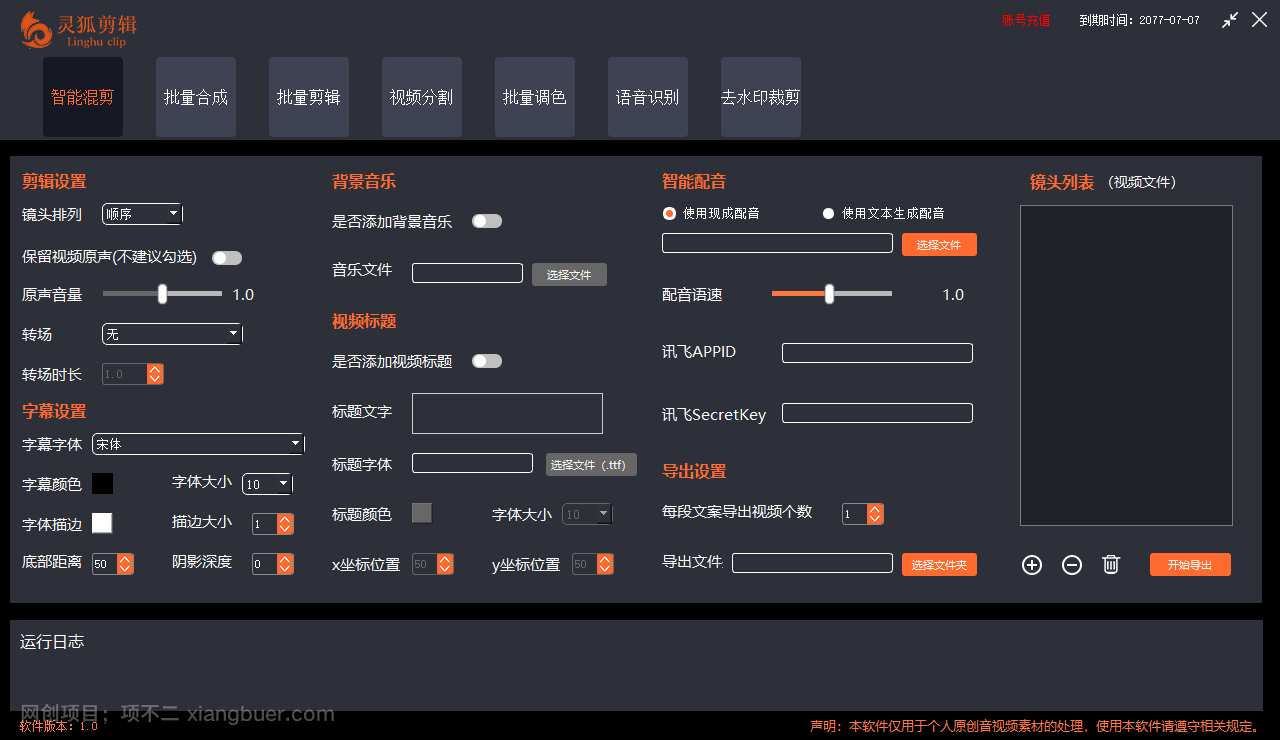Click 选择文件夹 for export location

pyautogui.click(x=939, y=565)
